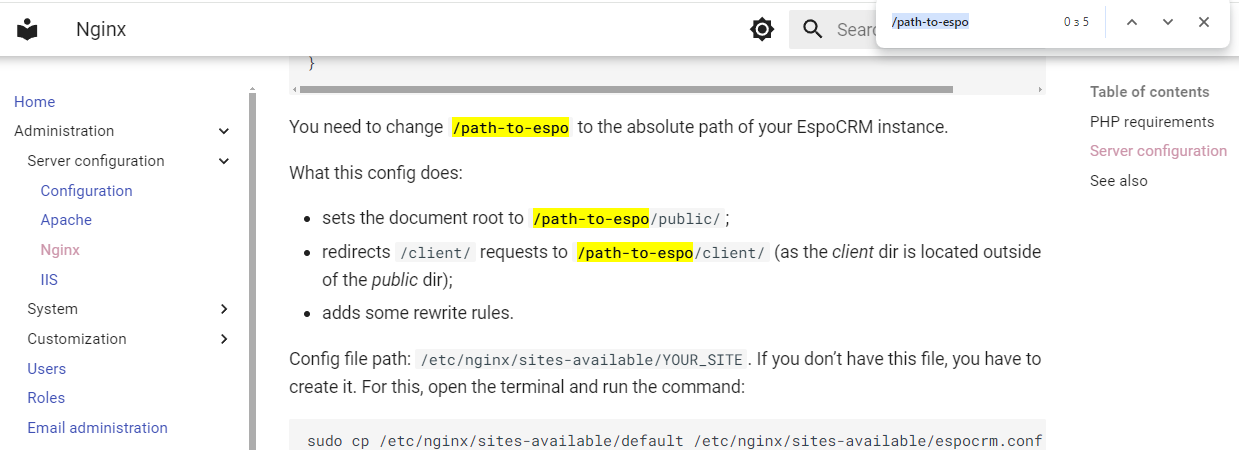The width and height of the screenshot is (1239, 450).
Task: Open the Home link in sidebar
Action: coord(35,102)
